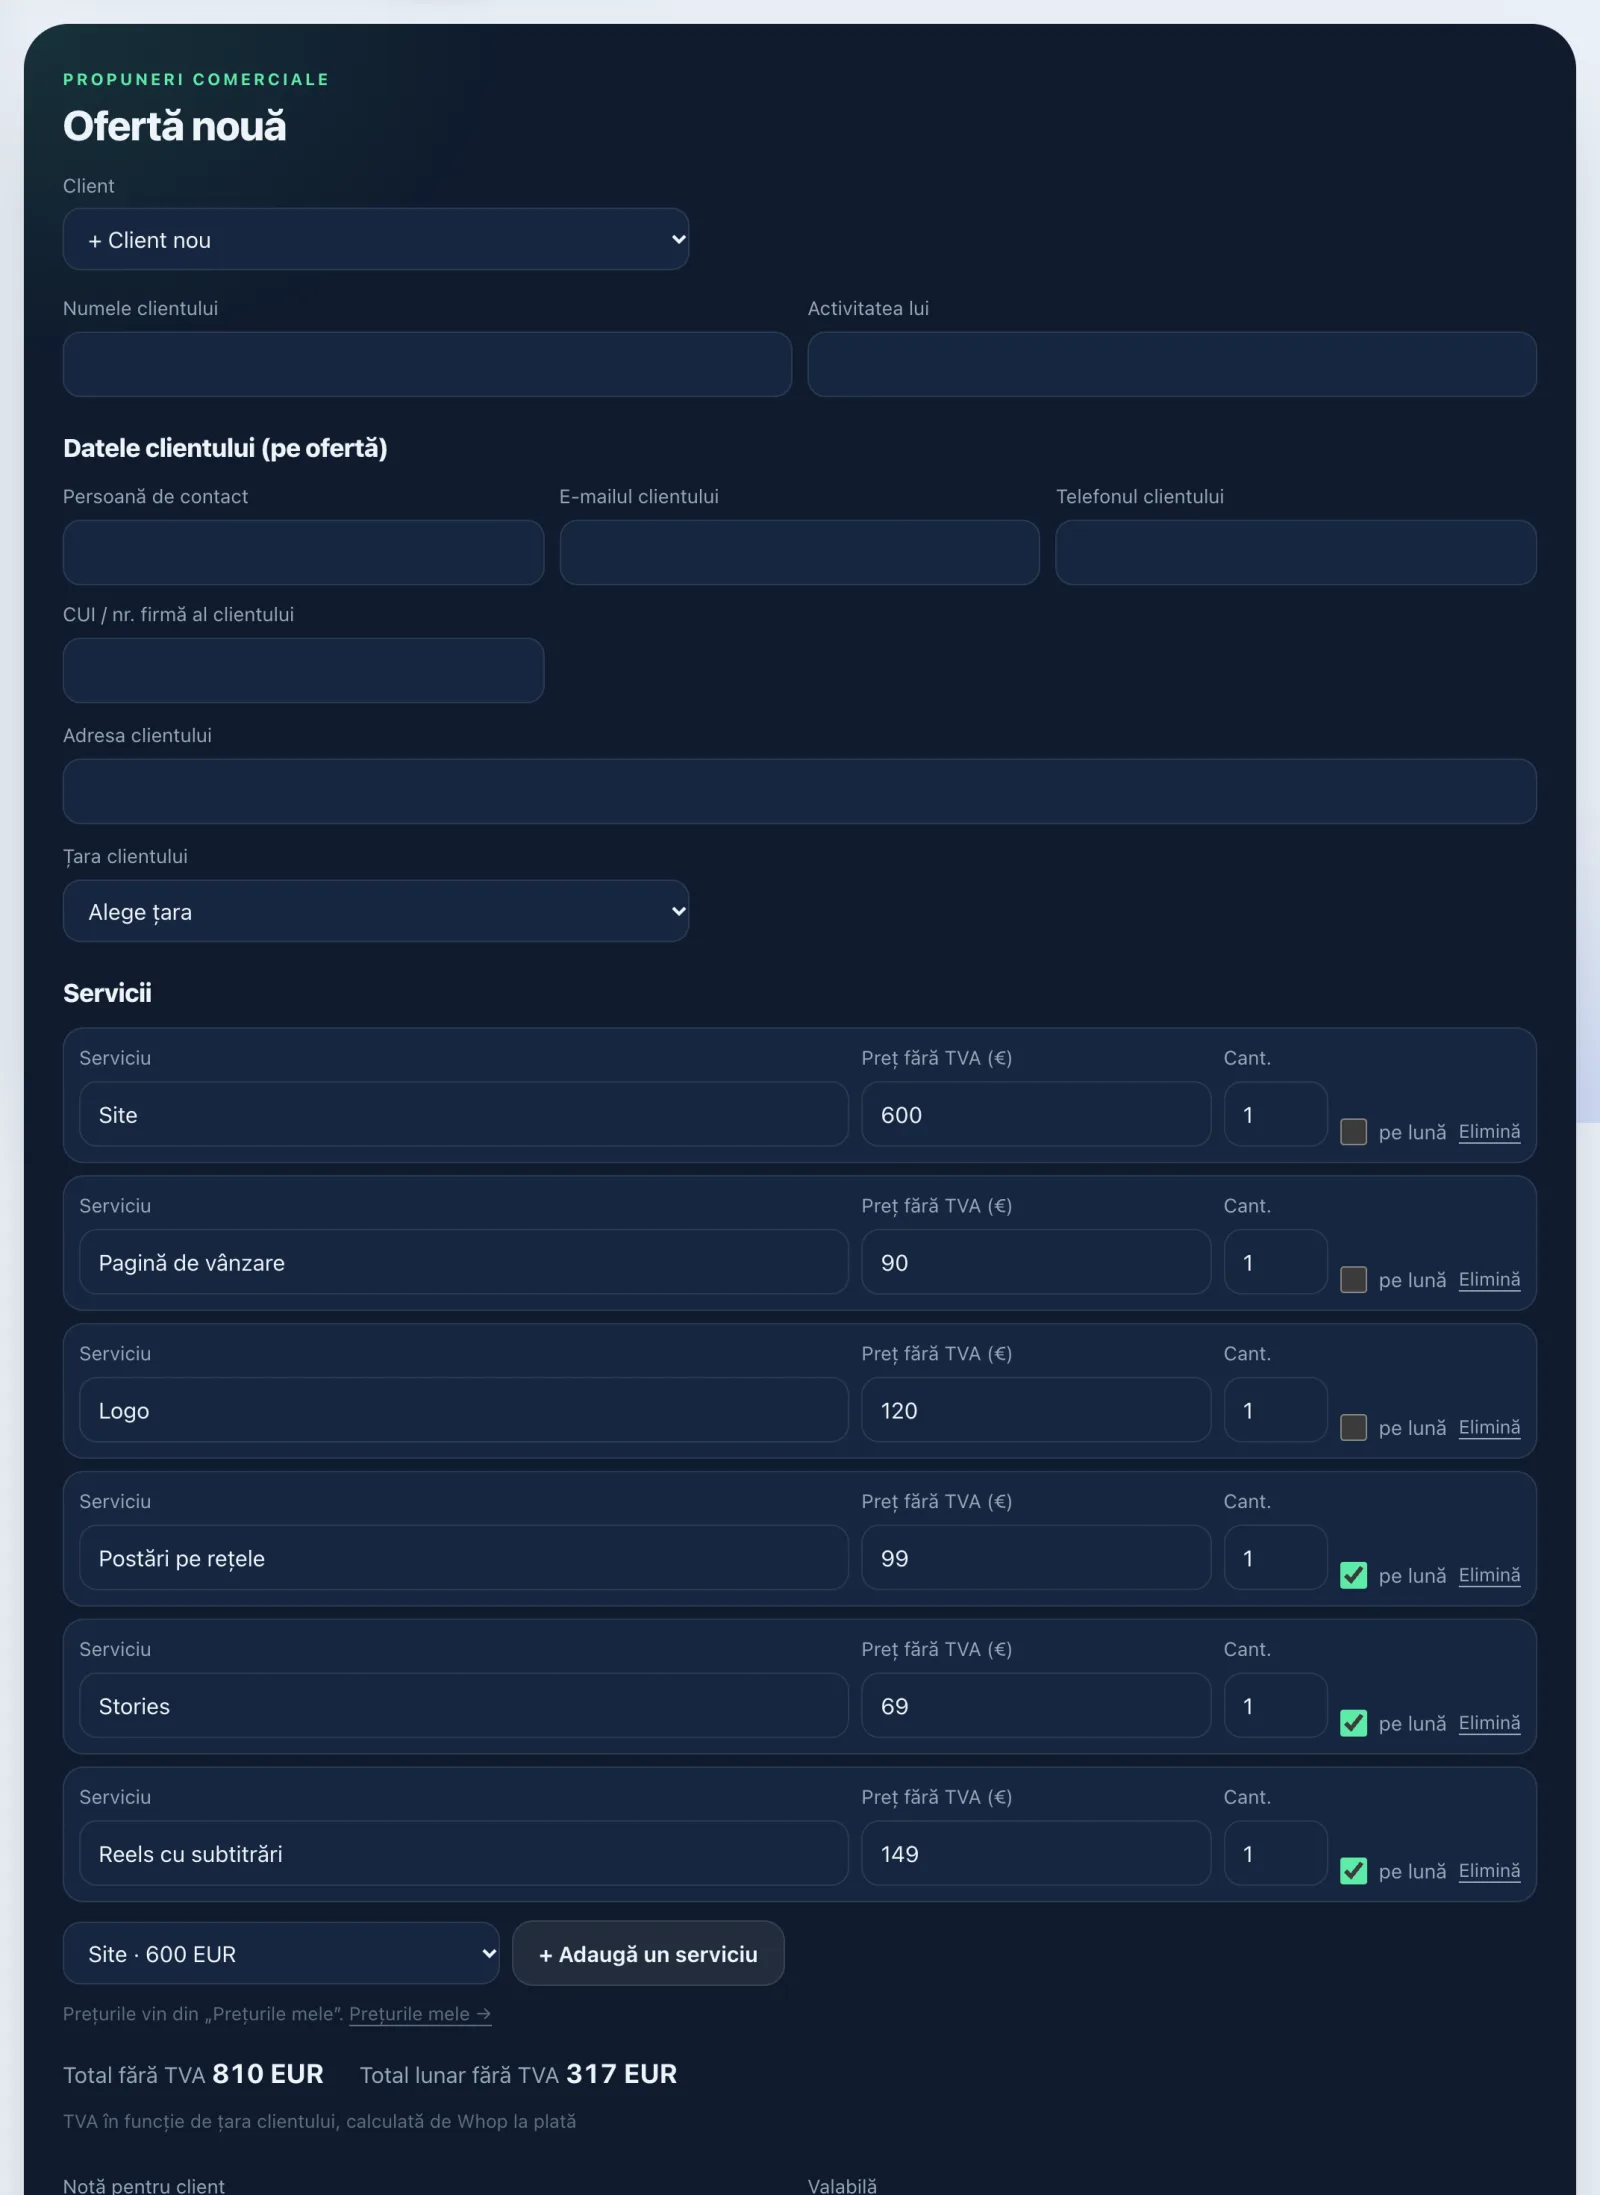Focus the Numele clientului input field

427,364
